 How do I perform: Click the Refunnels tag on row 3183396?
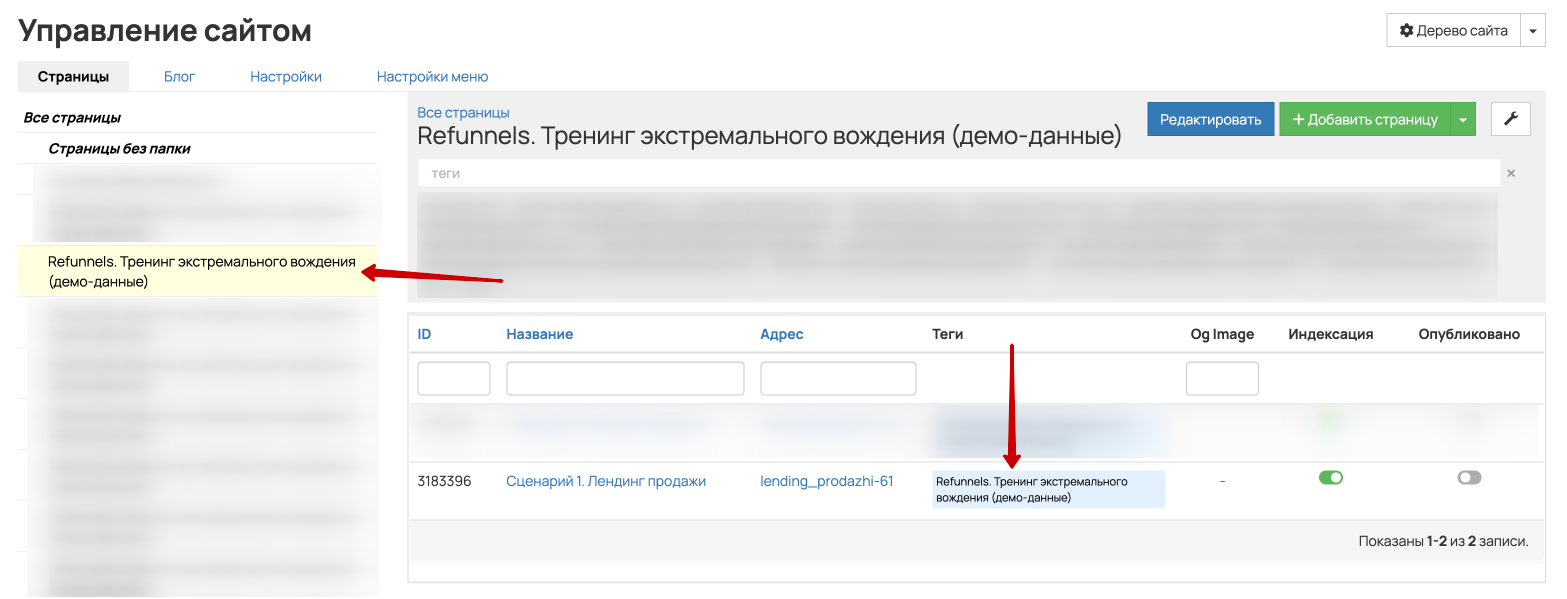pyautogui.click(x=1048, y=489)
